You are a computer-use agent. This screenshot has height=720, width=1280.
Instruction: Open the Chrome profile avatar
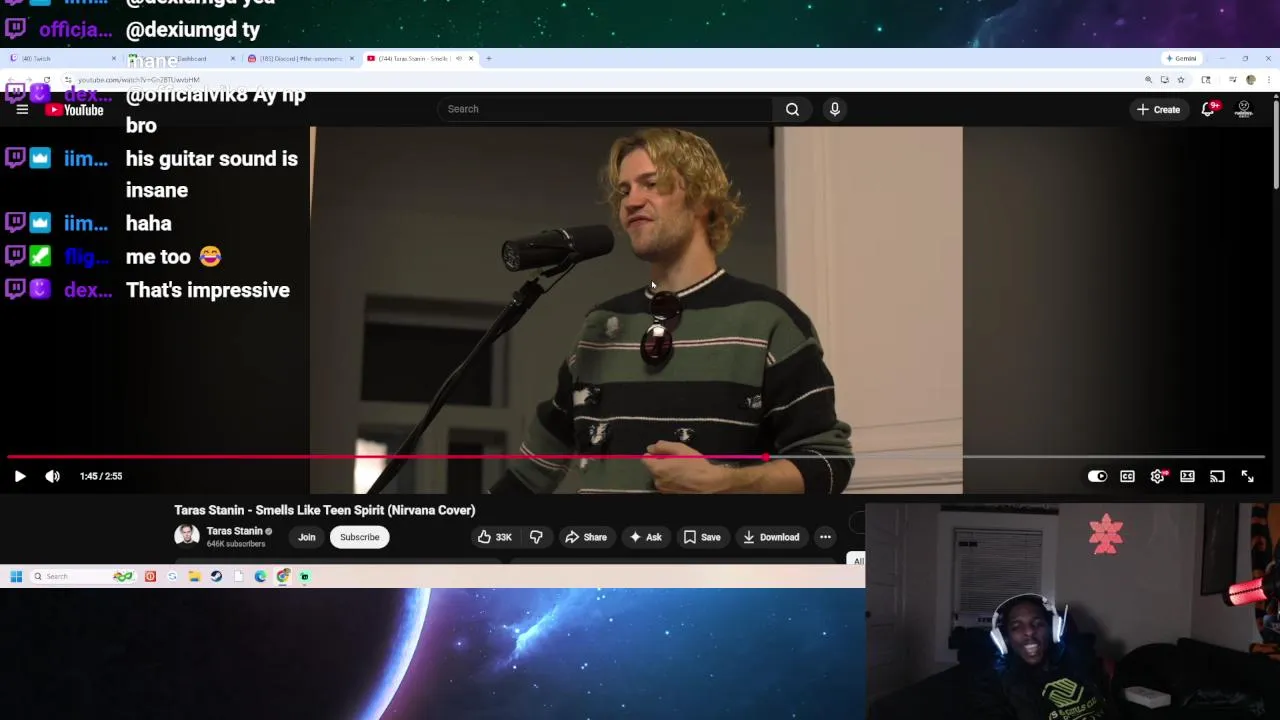tap(1250, 79)
